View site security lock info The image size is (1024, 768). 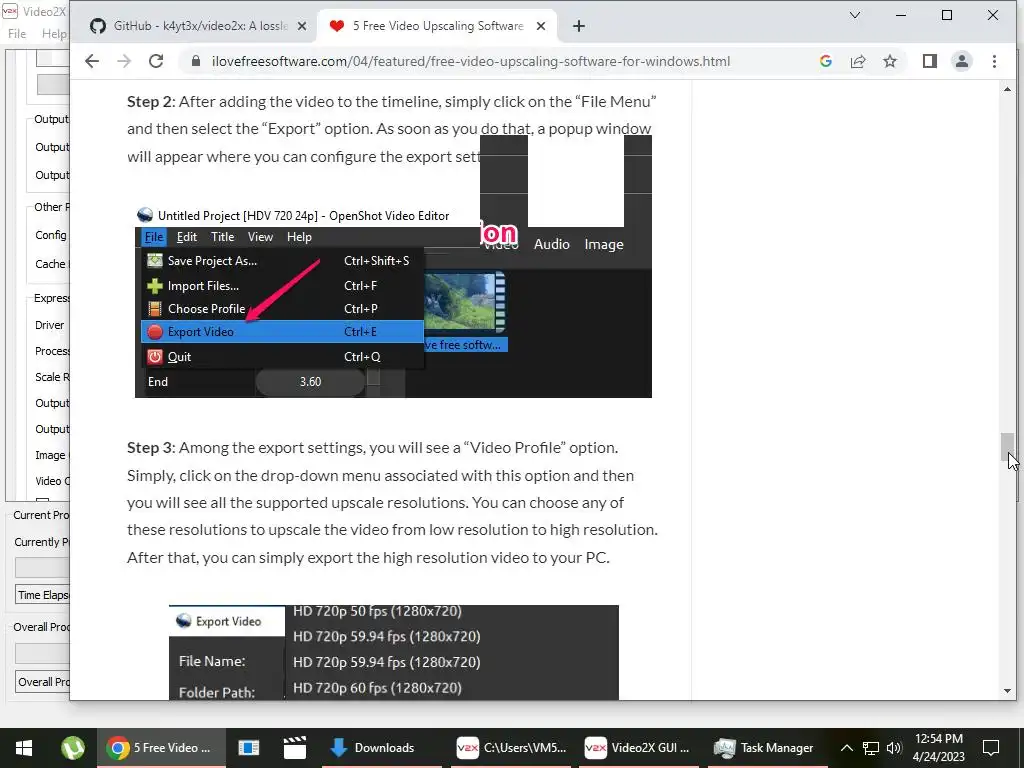195,61
